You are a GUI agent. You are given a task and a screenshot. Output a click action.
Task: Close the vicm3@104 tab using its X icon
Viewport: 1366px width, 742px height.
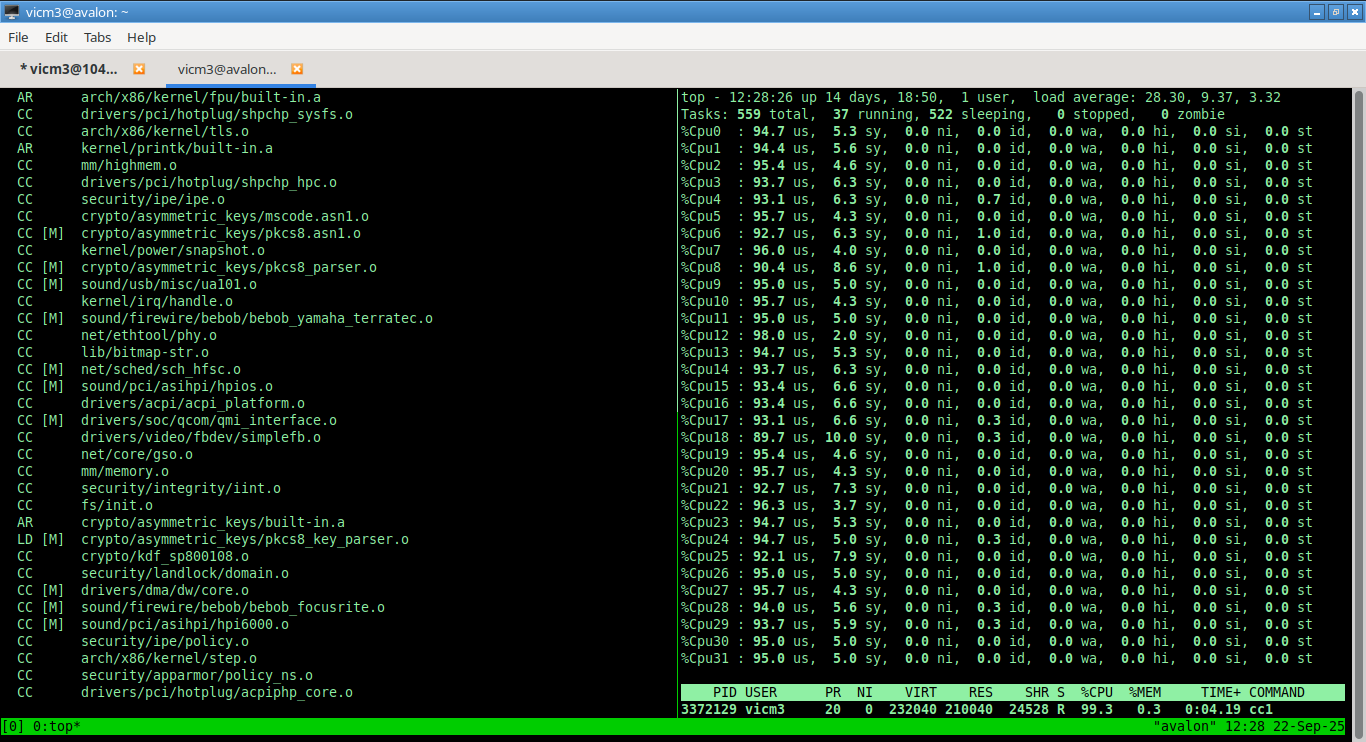[140, 69]
